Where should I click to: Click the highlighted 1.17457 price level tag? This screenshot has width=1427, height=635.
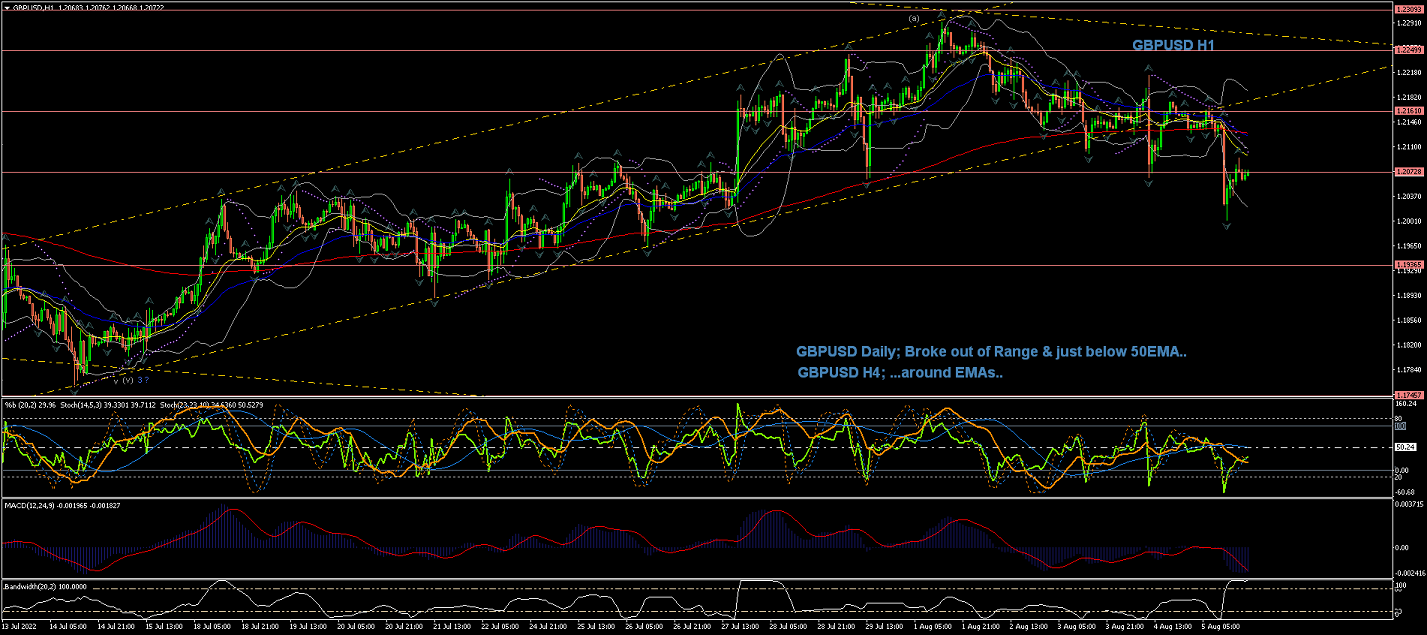click(x=1408, y=395)
